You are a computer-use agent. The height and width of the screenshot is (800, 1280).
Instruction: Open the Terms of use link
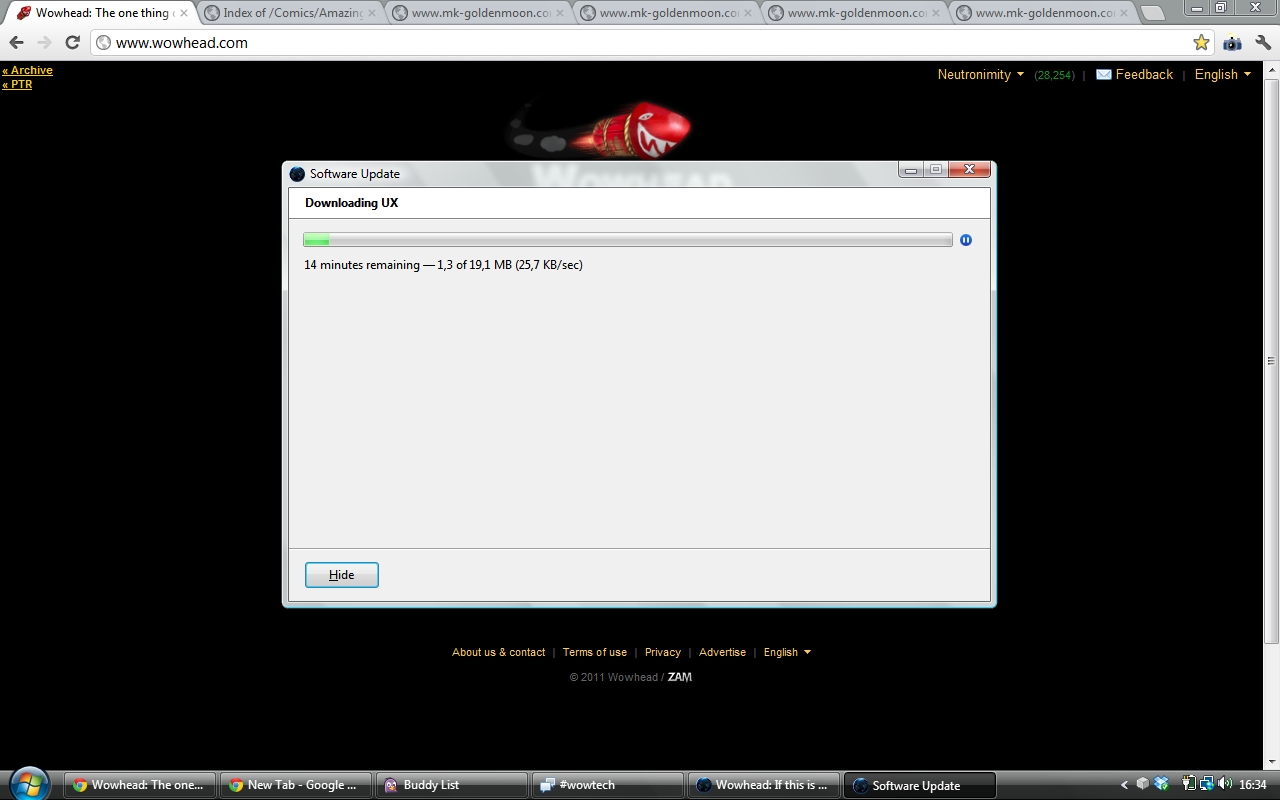point(595,652)
